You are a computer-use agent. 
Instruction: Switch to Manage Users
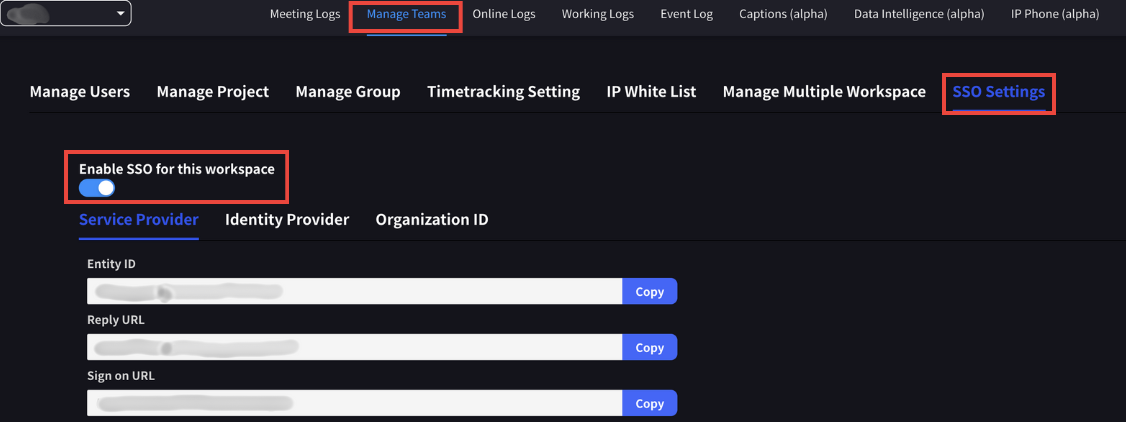[x=80, y=92]
